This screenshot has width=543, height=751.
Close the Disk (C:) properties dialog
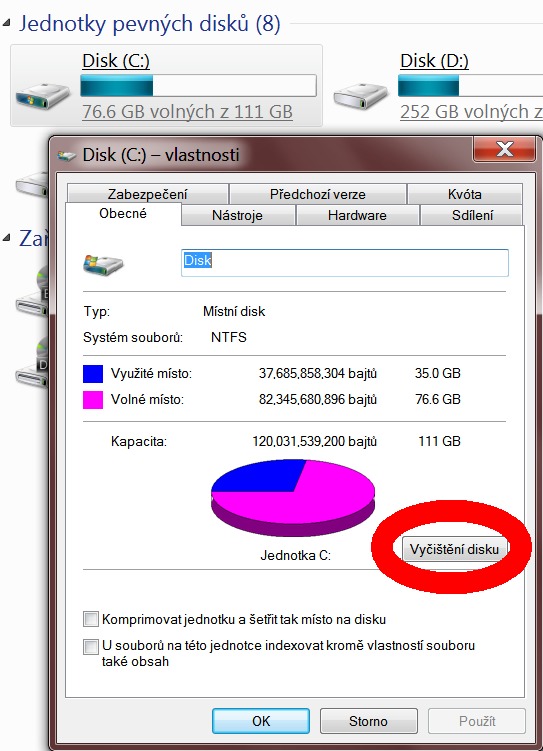(x=504, y=149)
